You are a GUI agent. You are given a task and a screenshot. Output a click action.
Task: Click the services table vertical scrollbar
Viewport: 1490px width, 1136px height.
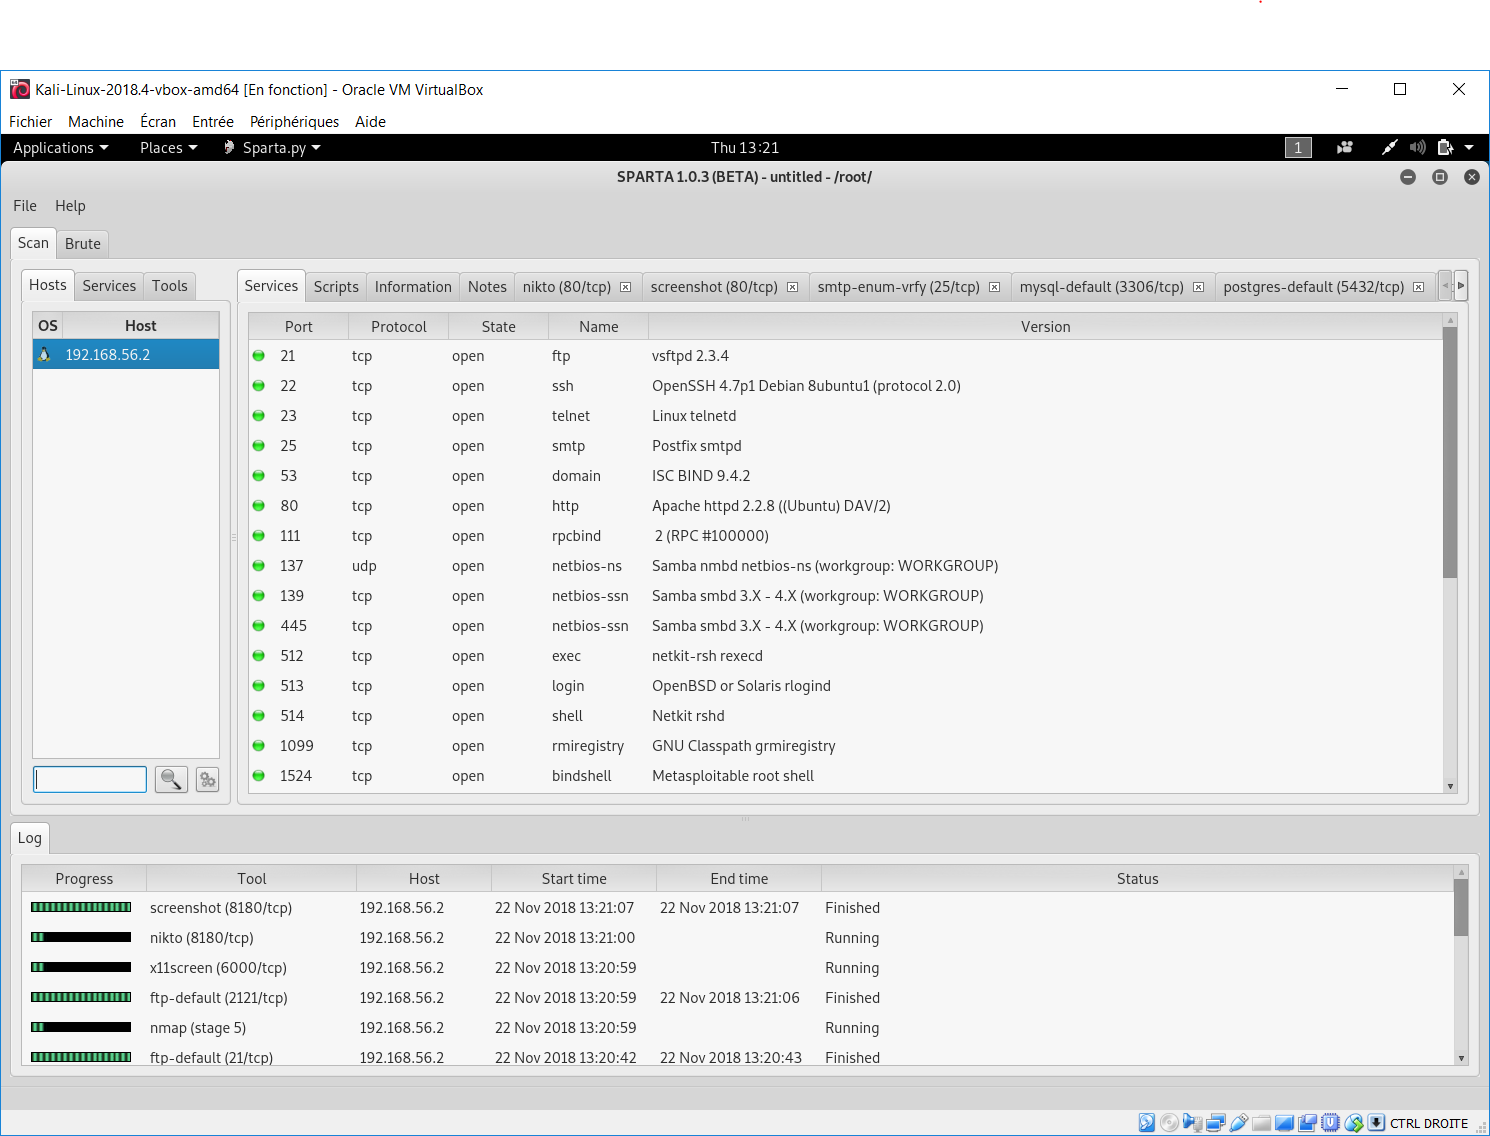[1450, 453]
